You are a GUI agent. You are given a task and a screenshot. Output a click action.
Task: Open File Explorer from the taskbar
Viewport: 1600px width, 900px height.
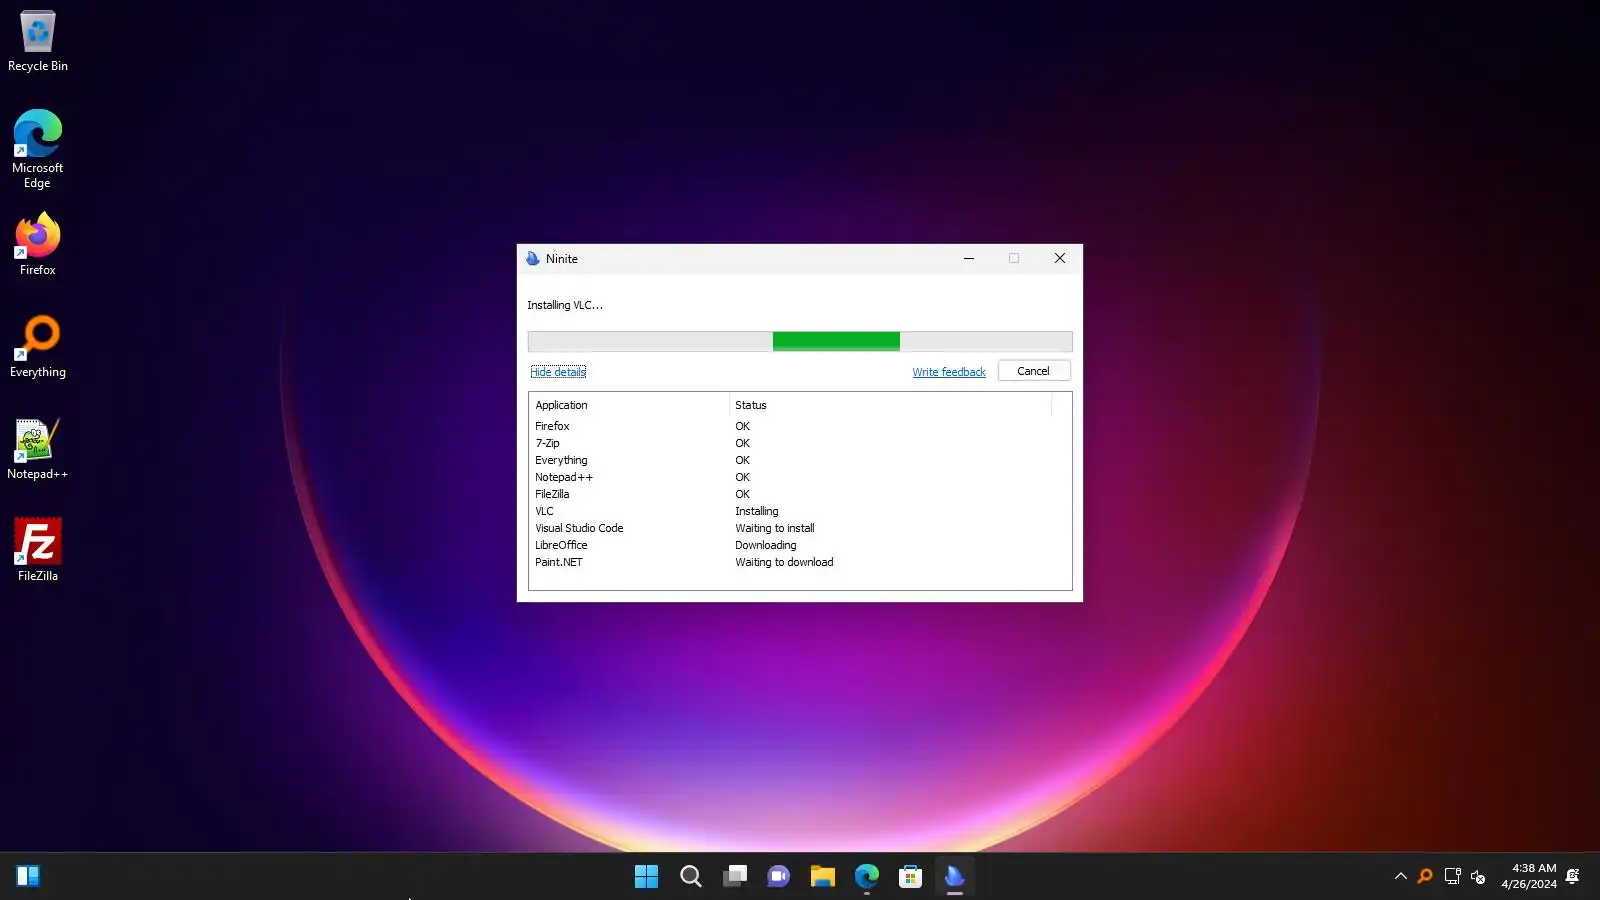click(823, 877)
